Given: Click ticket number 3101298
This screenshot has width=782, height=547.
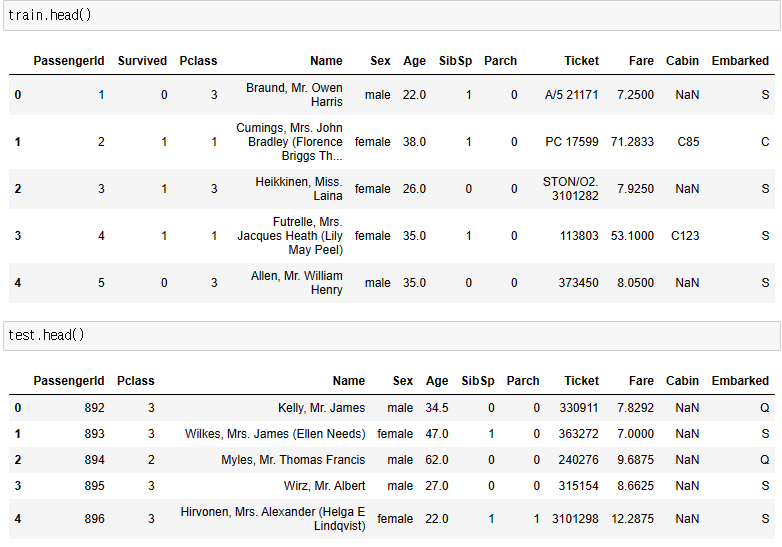Looking at the screenshot, I should click(575, 519).
